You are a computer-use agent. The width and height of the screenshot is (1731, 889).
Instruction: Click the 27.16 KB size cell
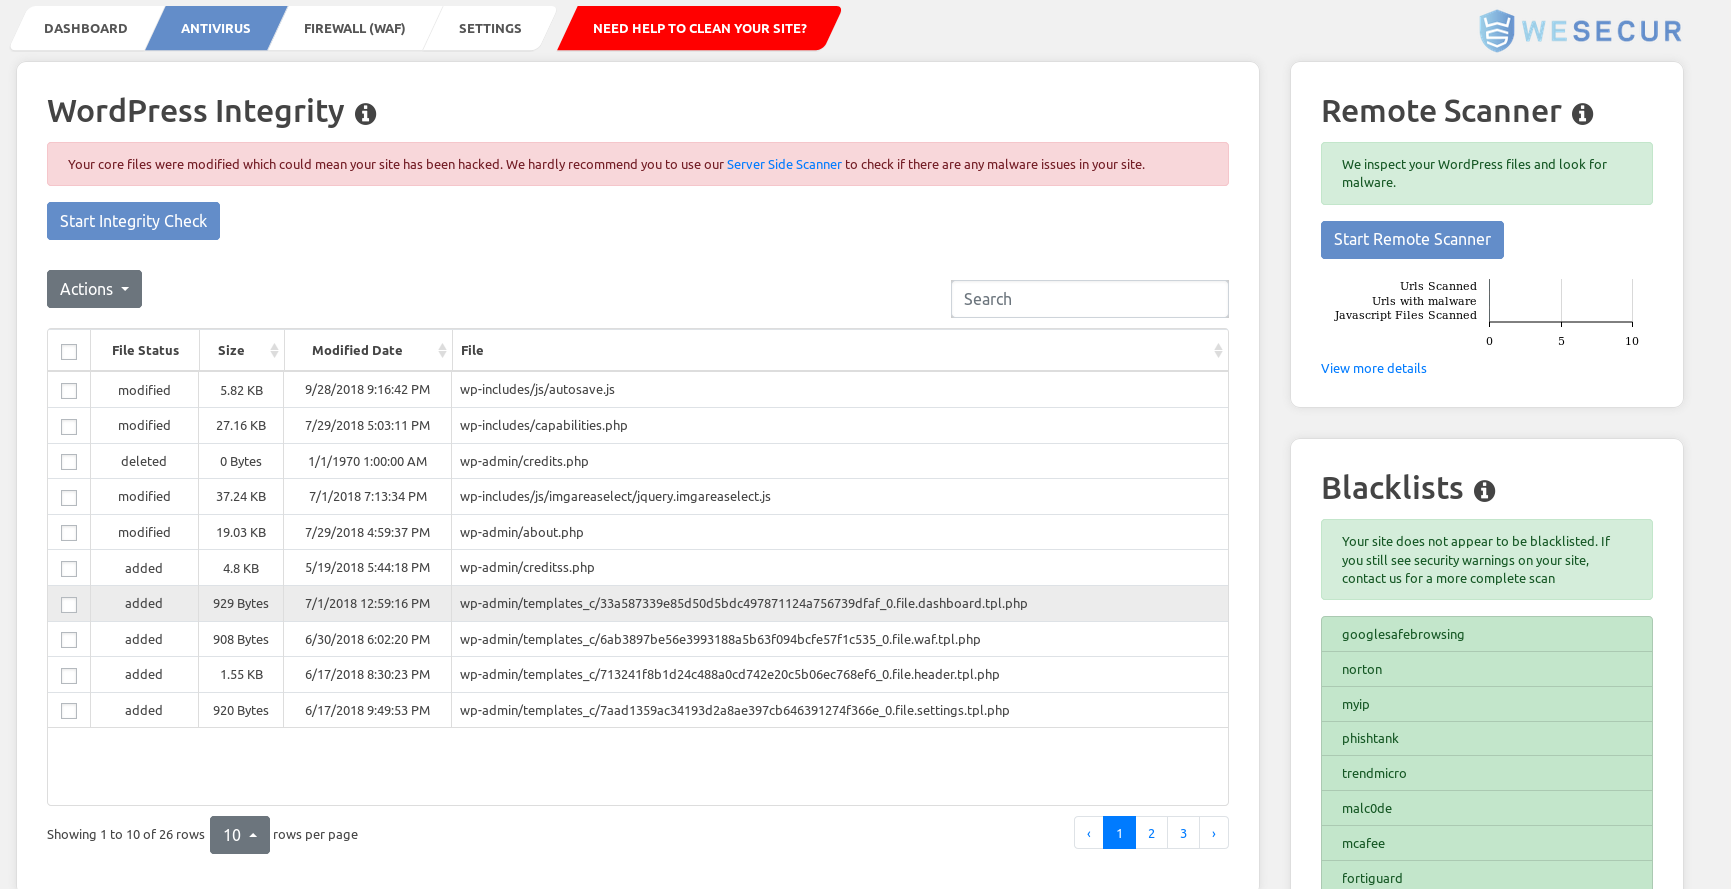click(241, 426)
